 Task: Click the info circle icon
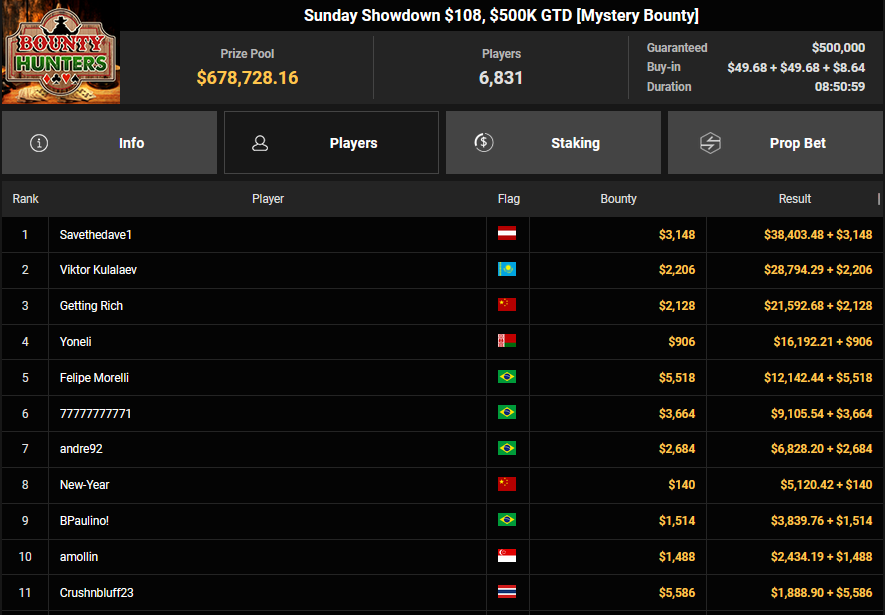pyautogui.click(x=39, y=143)
